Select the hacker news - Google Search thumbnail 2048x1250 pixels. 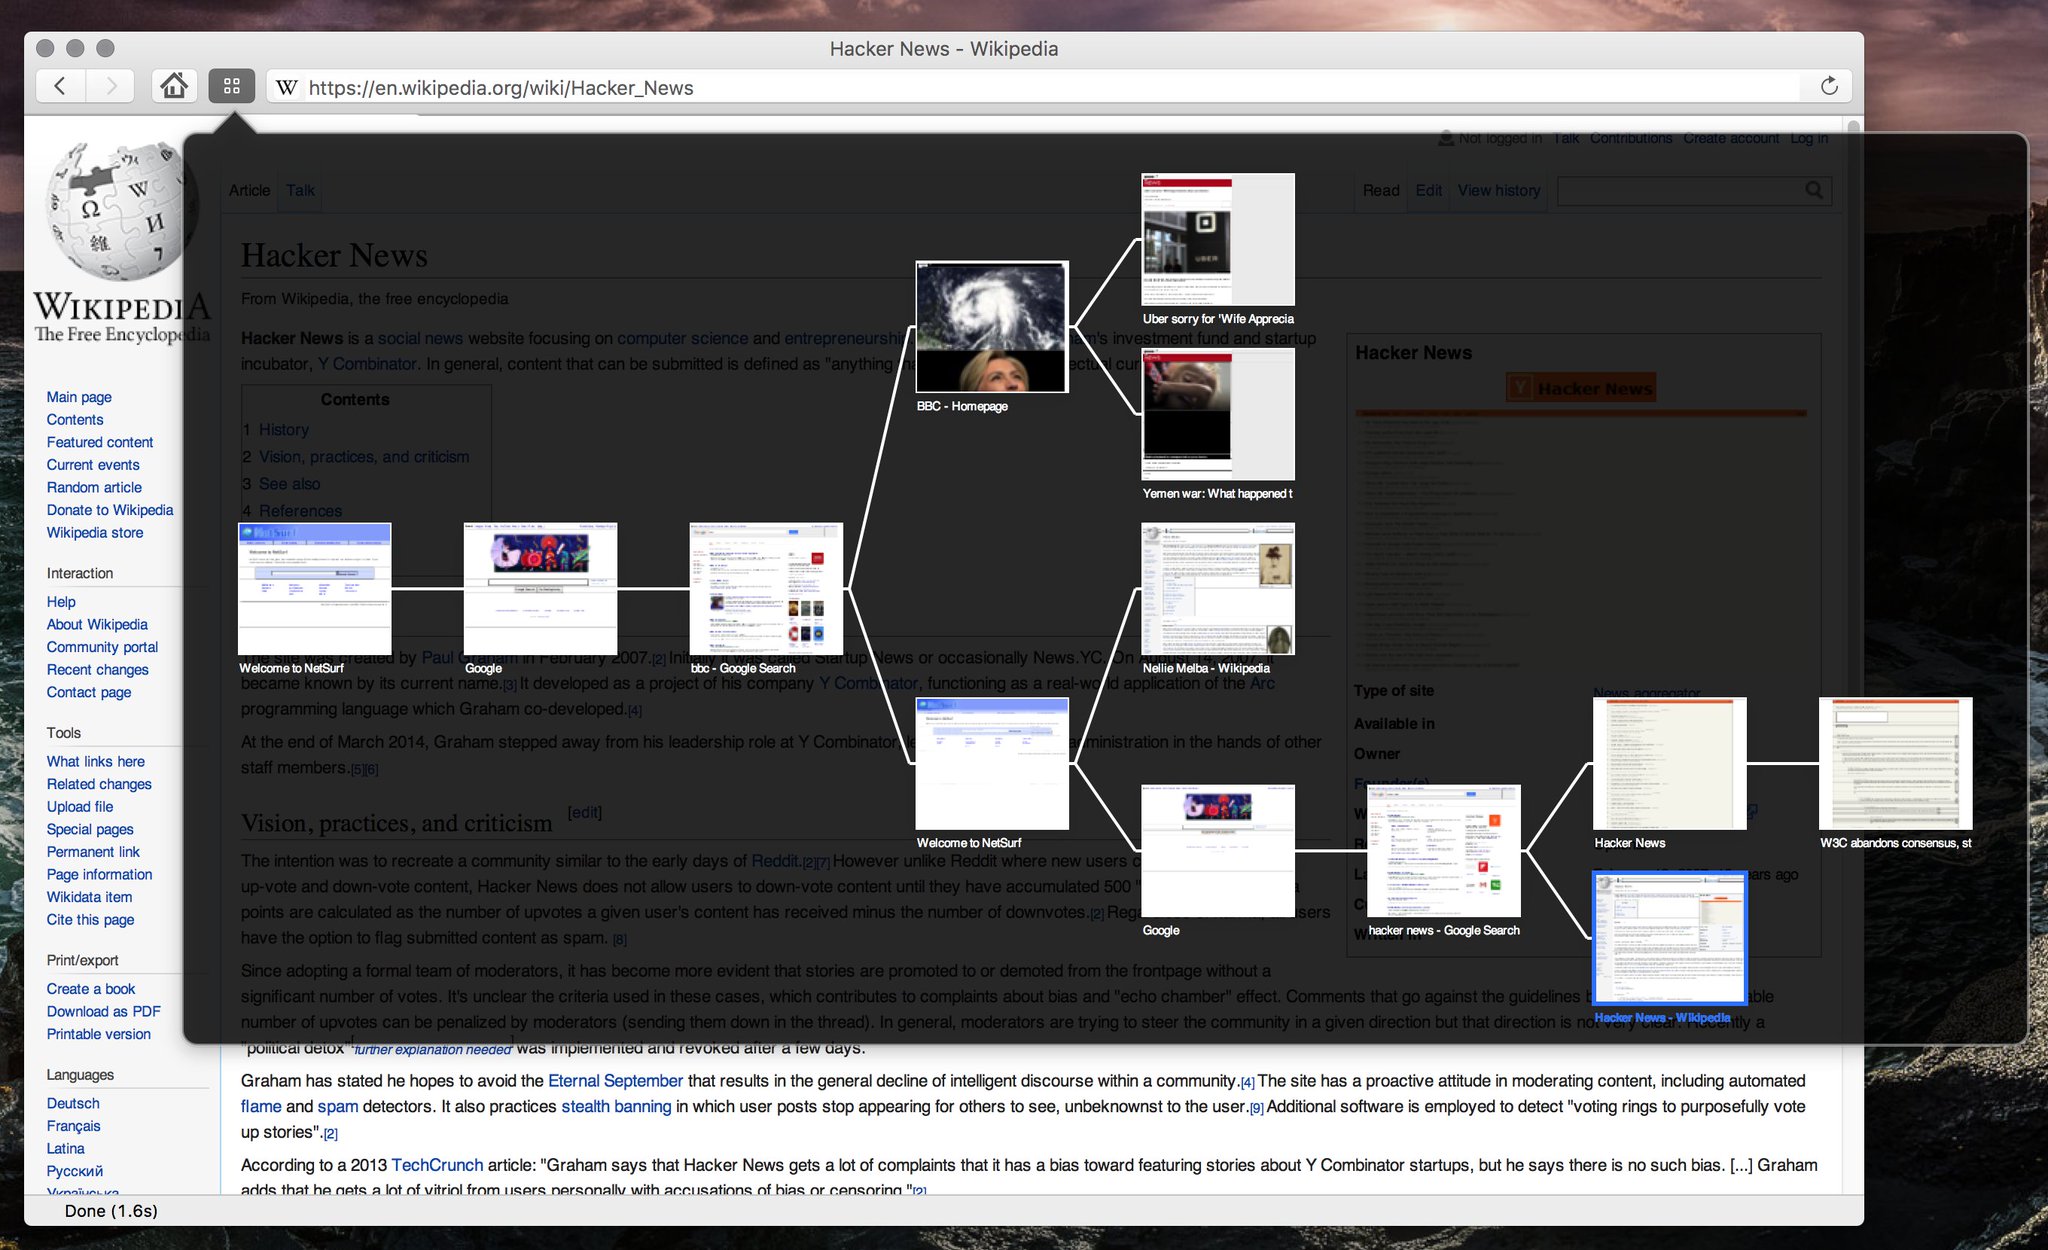[1444, 851]
